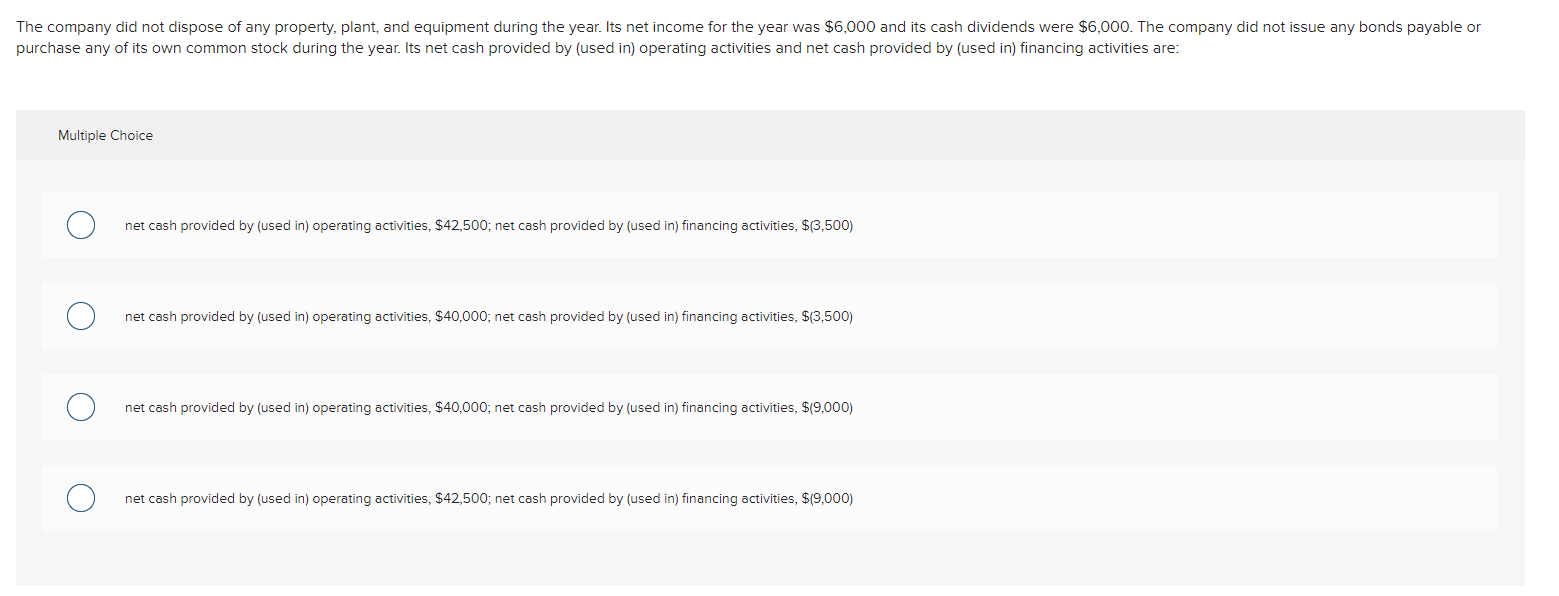Screen dimensions: 1559x596
Task: Click the Multiple Choice header label
Action: tap(105, 135)
